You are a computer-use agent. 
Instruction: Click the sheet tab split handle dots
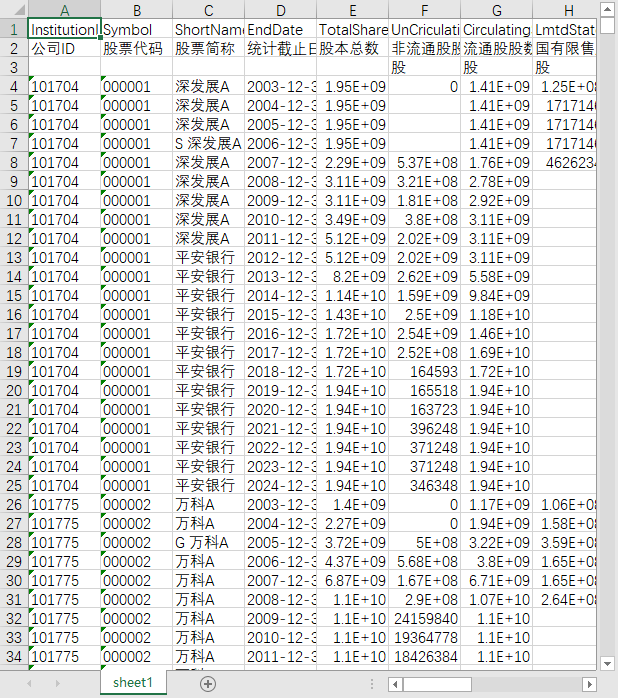click(x=372, y=684)
